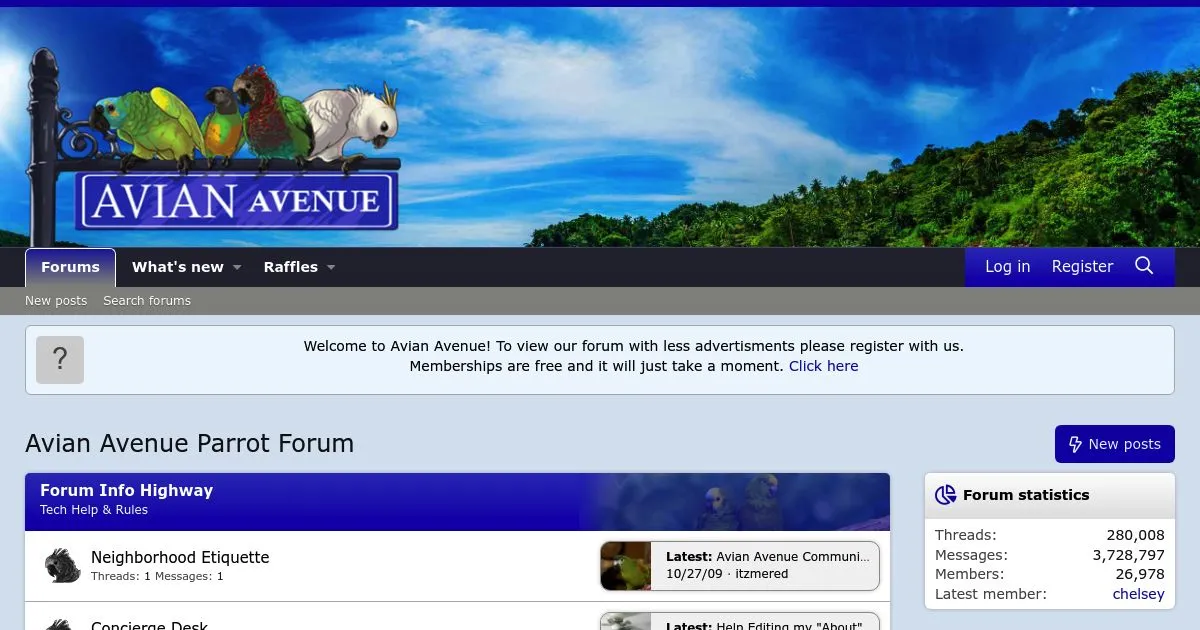The image size is (1200, 630).
Task: Click the Members: 26,978 statistic
Action: (x=1050, y=574)
